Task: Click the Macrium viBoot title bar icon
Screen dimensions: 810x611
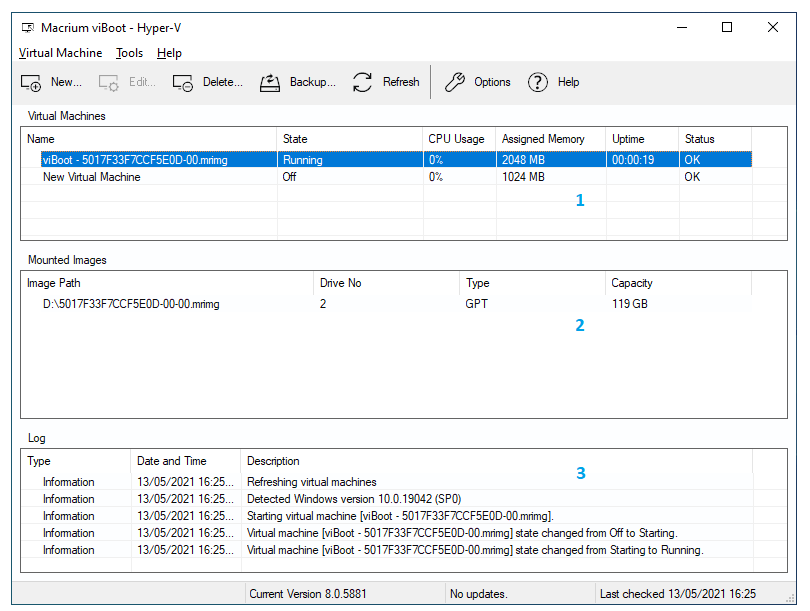Action: click(x=26, y=28)
